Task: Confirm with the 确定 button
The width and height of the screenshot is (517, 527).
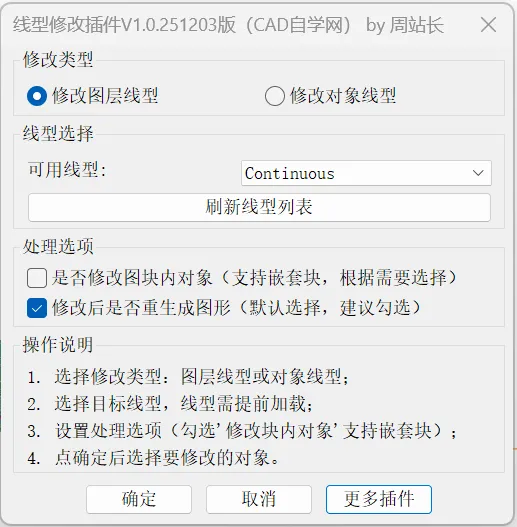Action: tap(139, 499)
